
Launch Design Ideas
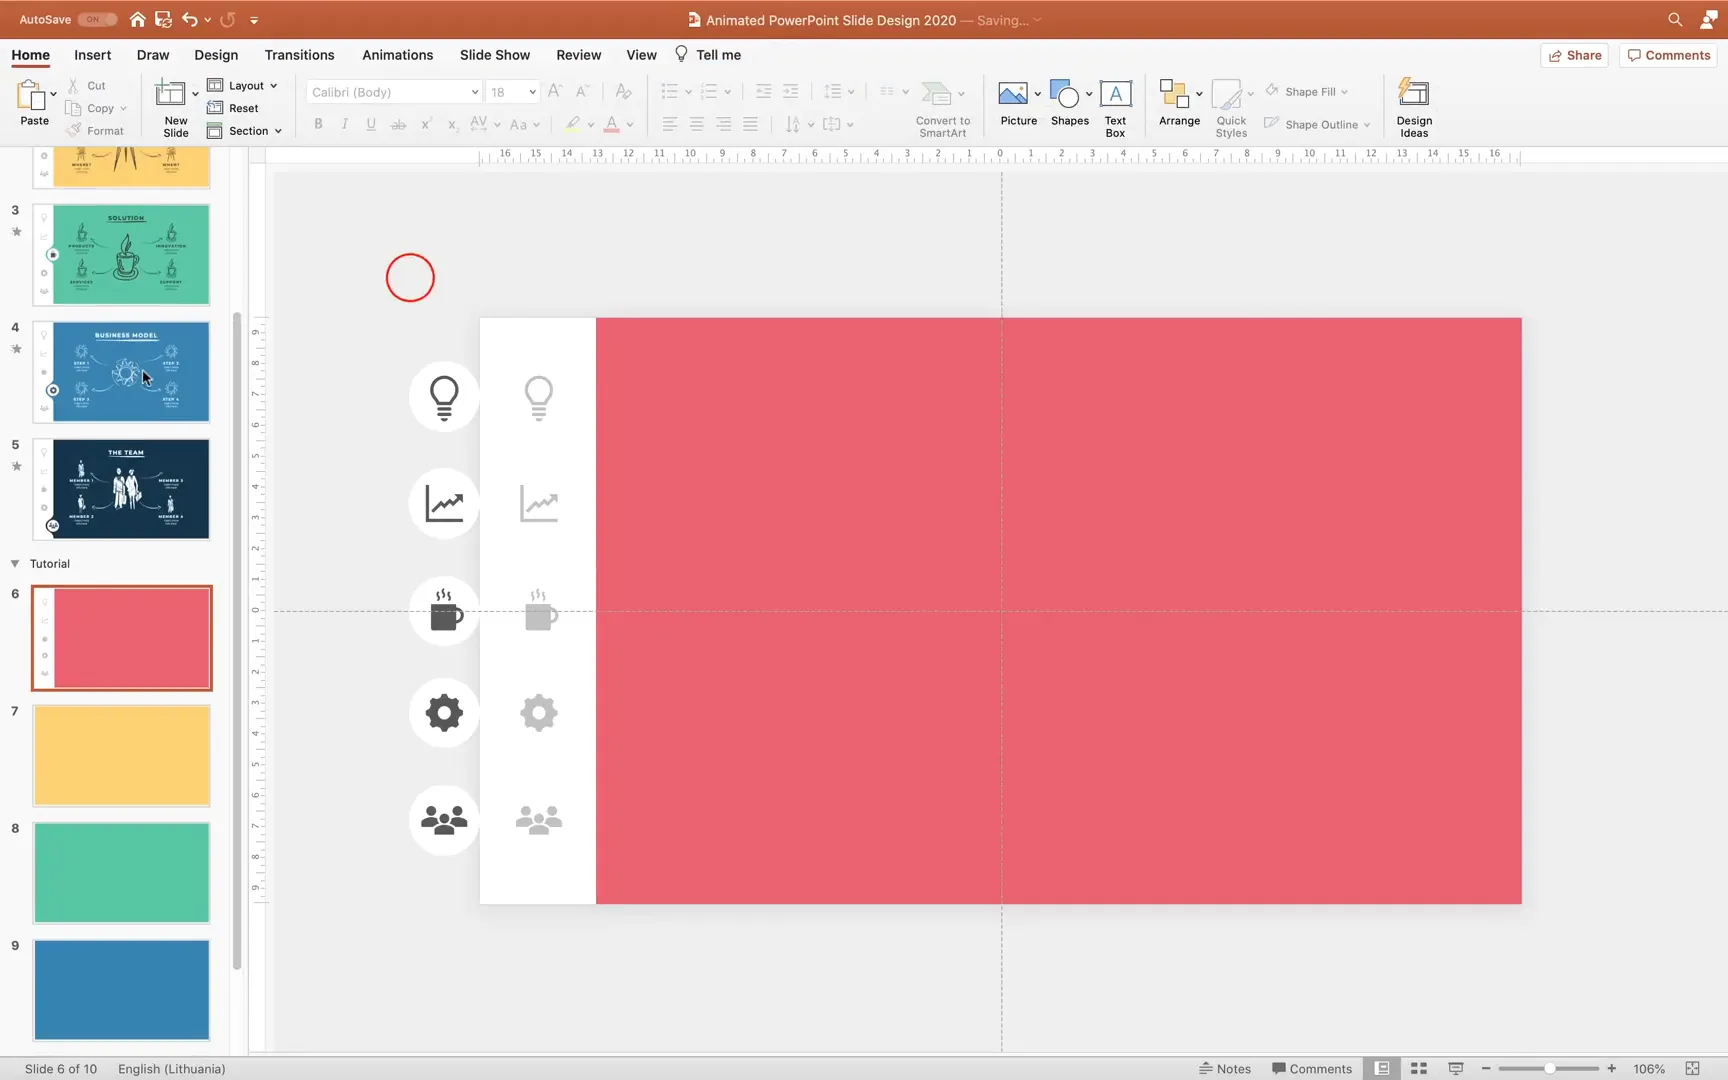pos(1413,107)
